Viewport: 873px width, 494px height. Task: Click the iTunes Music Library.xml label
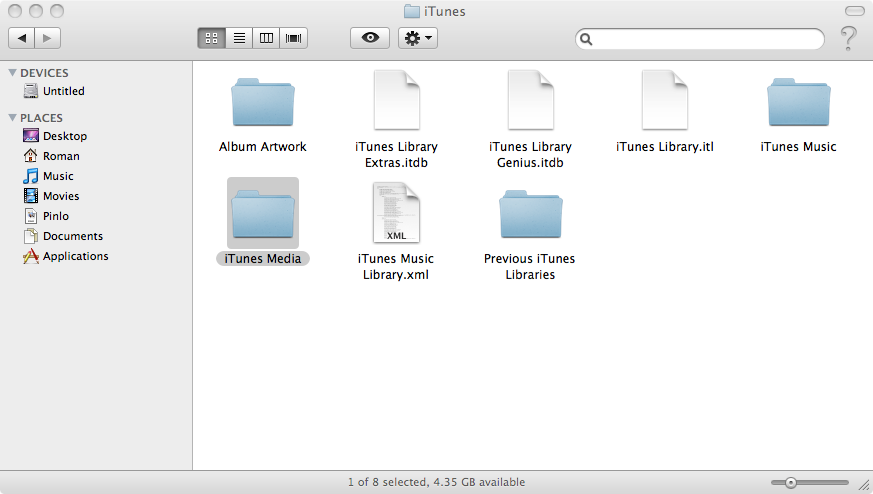[x=396, y=266]
